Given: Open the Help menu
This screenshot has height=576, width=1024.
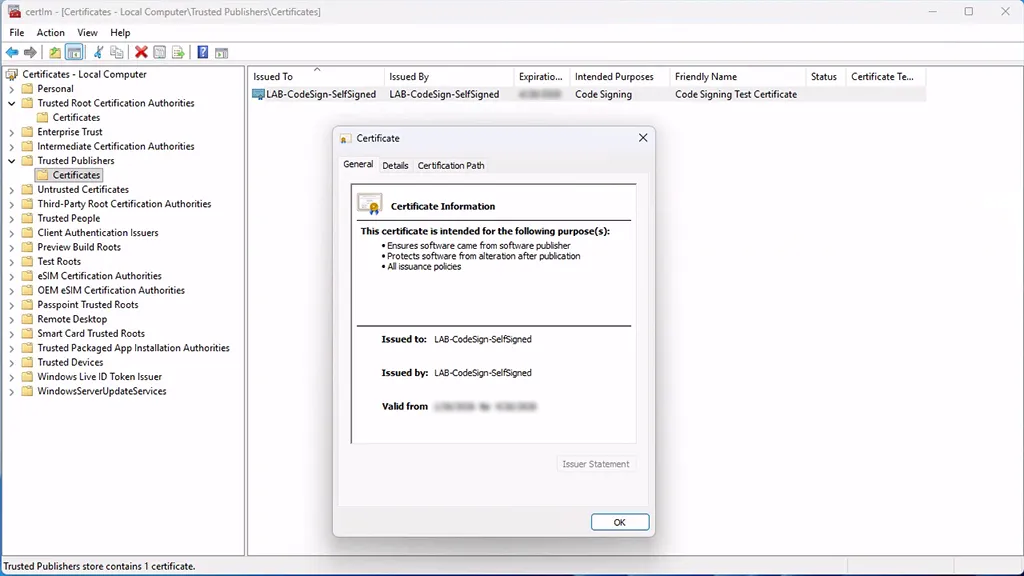Looking at the screenshot, I should (x=120, y=33).
